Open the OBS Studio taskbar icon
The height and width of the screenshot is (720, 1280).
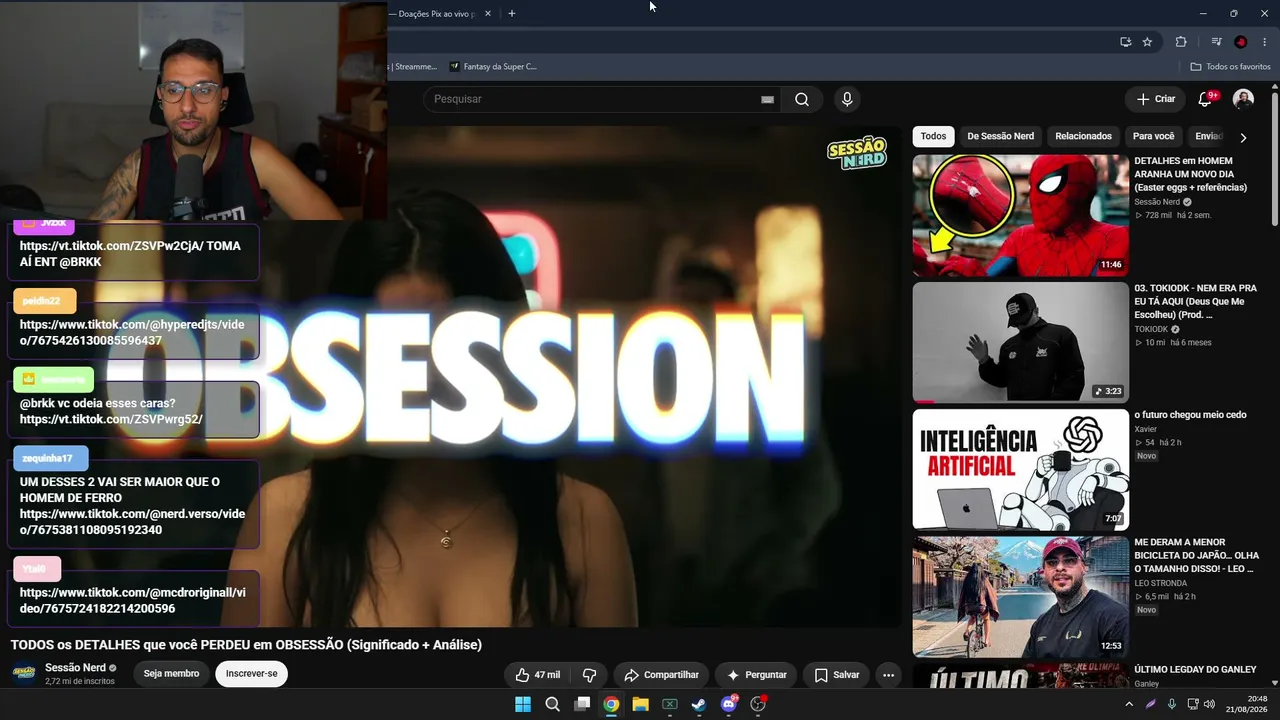pyautogui.click(x=758, y=704)
